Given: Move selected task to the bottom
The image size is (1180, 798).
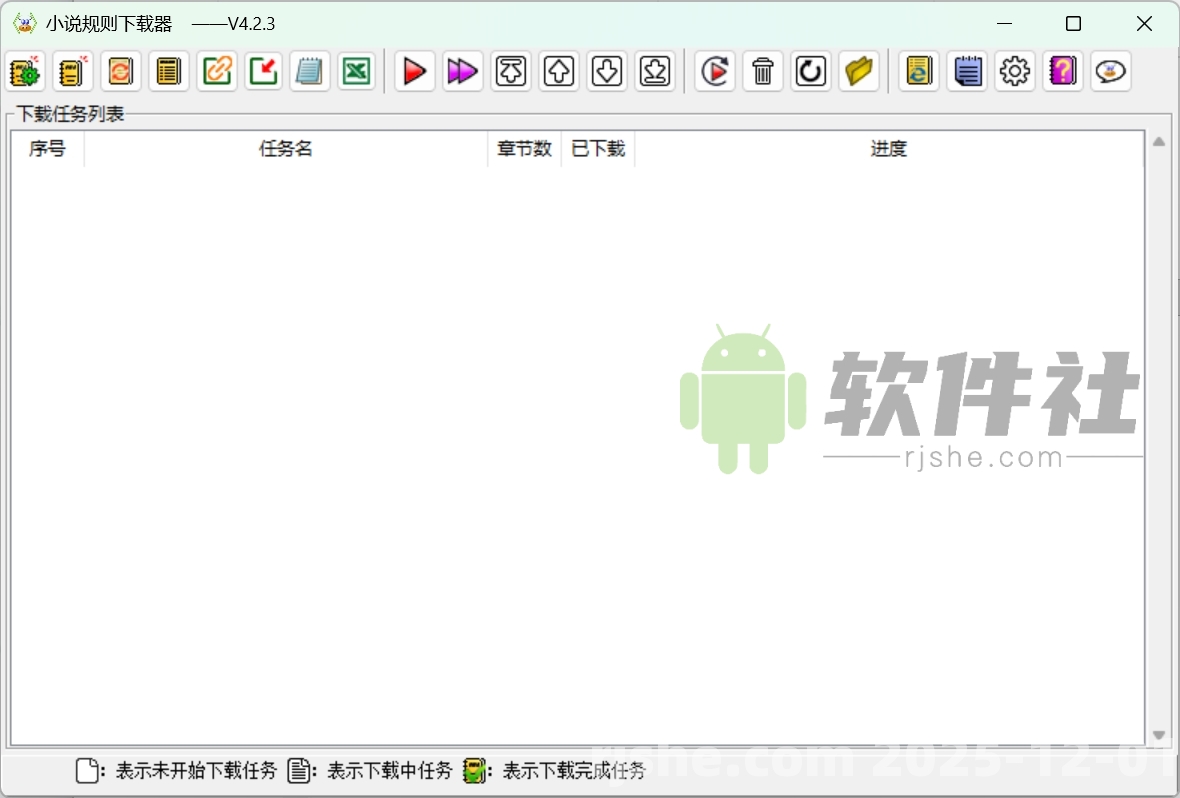Looking at the screenshot, I should (654, 71).
